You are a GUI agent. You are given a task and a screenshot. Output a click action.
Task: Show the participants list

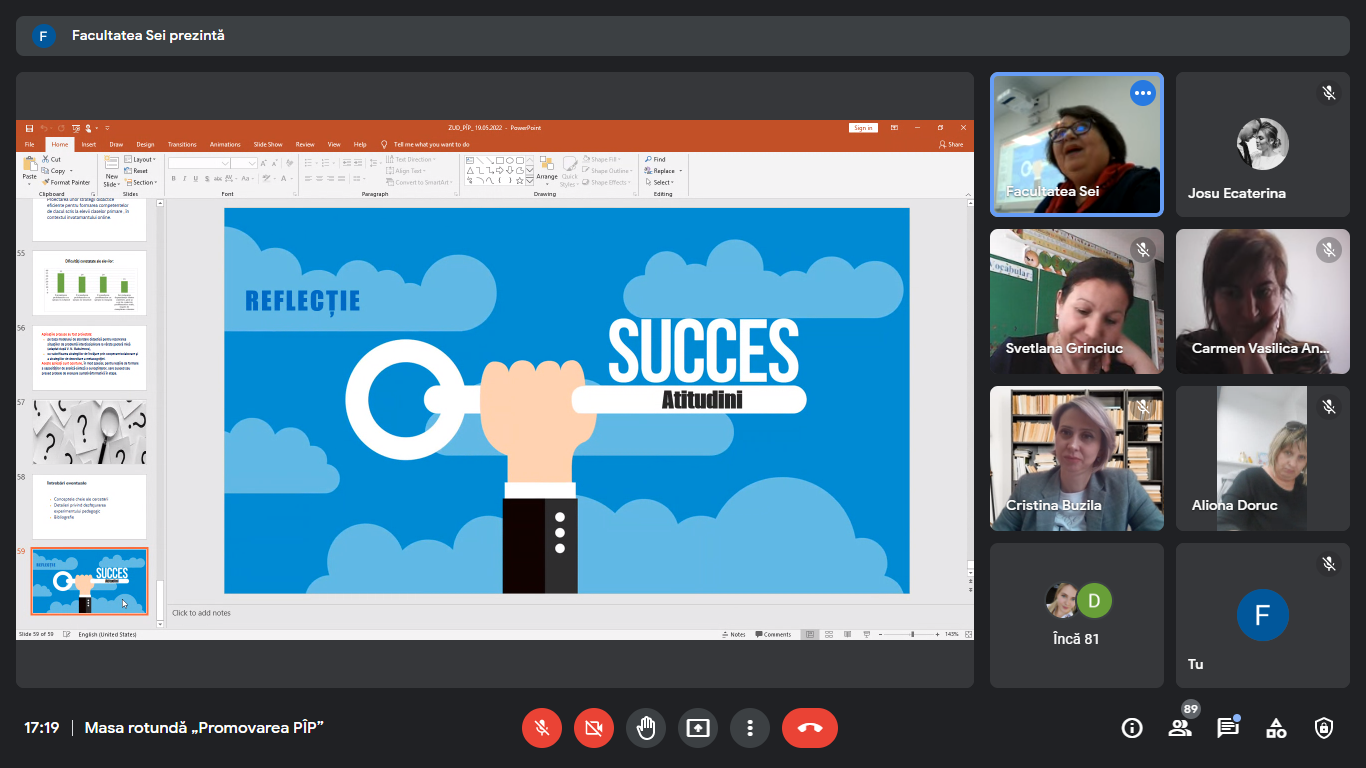[1180, 728]
